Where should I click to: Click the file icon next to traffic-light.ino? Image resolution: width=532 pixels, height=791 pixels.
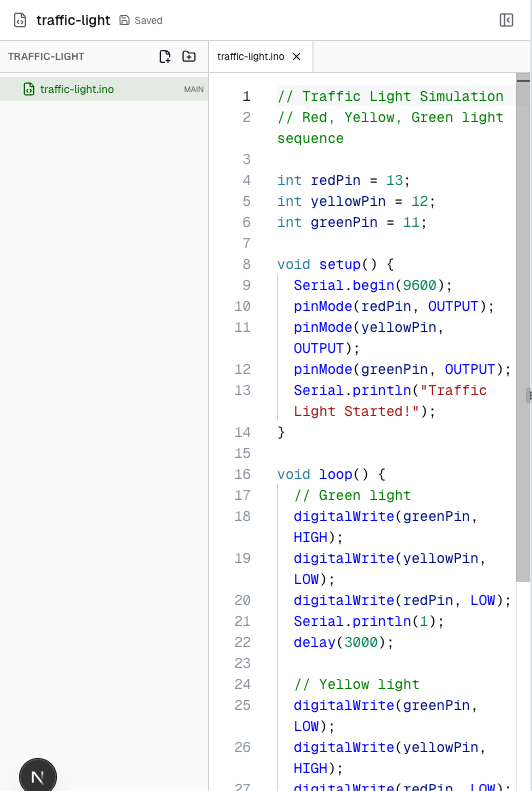point(29,89)
